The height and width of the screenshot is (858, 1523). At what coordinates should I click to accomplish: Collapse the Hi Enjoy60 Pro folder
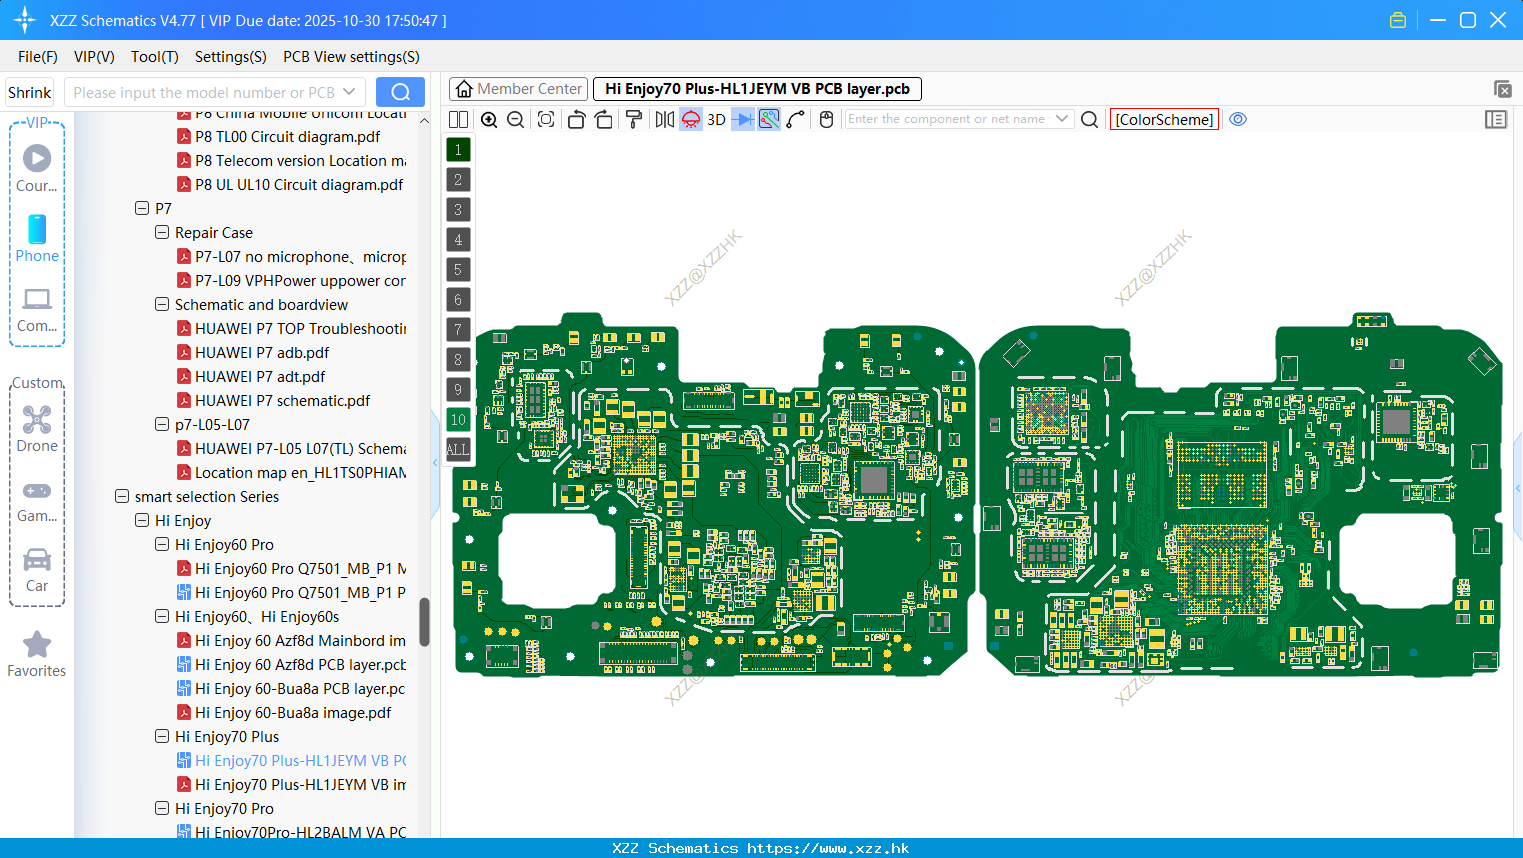(162, 544)
